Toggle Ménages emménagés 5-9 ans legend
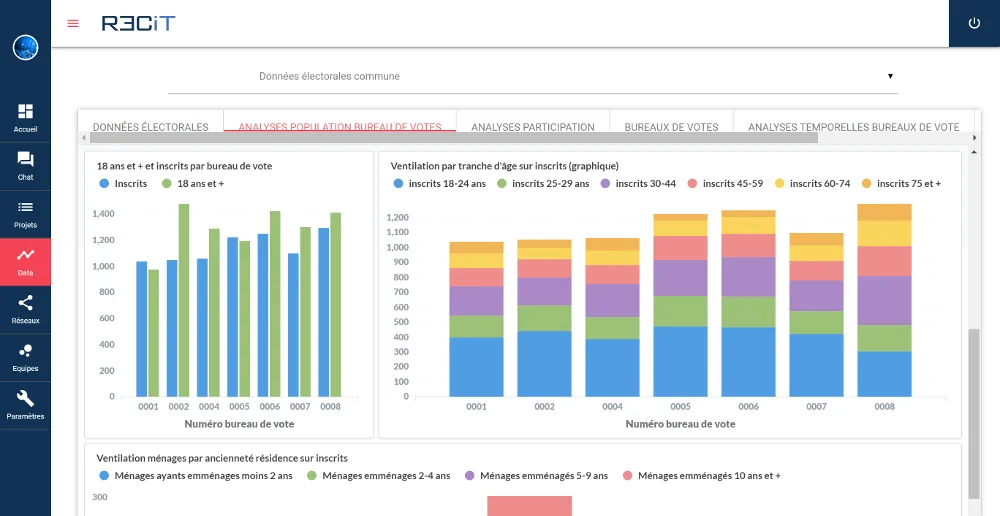 point(536,476)
